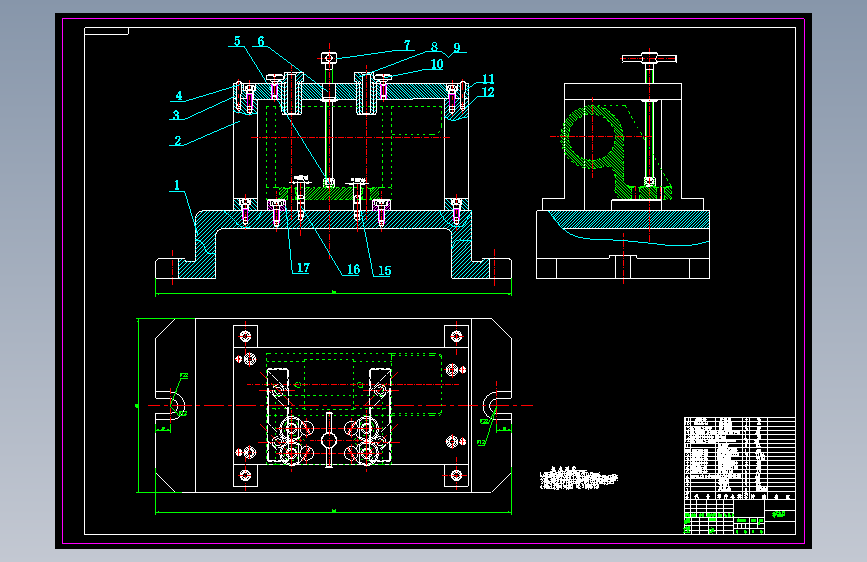Screen dimensions: 867x562
Task: Select part callout number 5
Action: click(x=237, y=41)
